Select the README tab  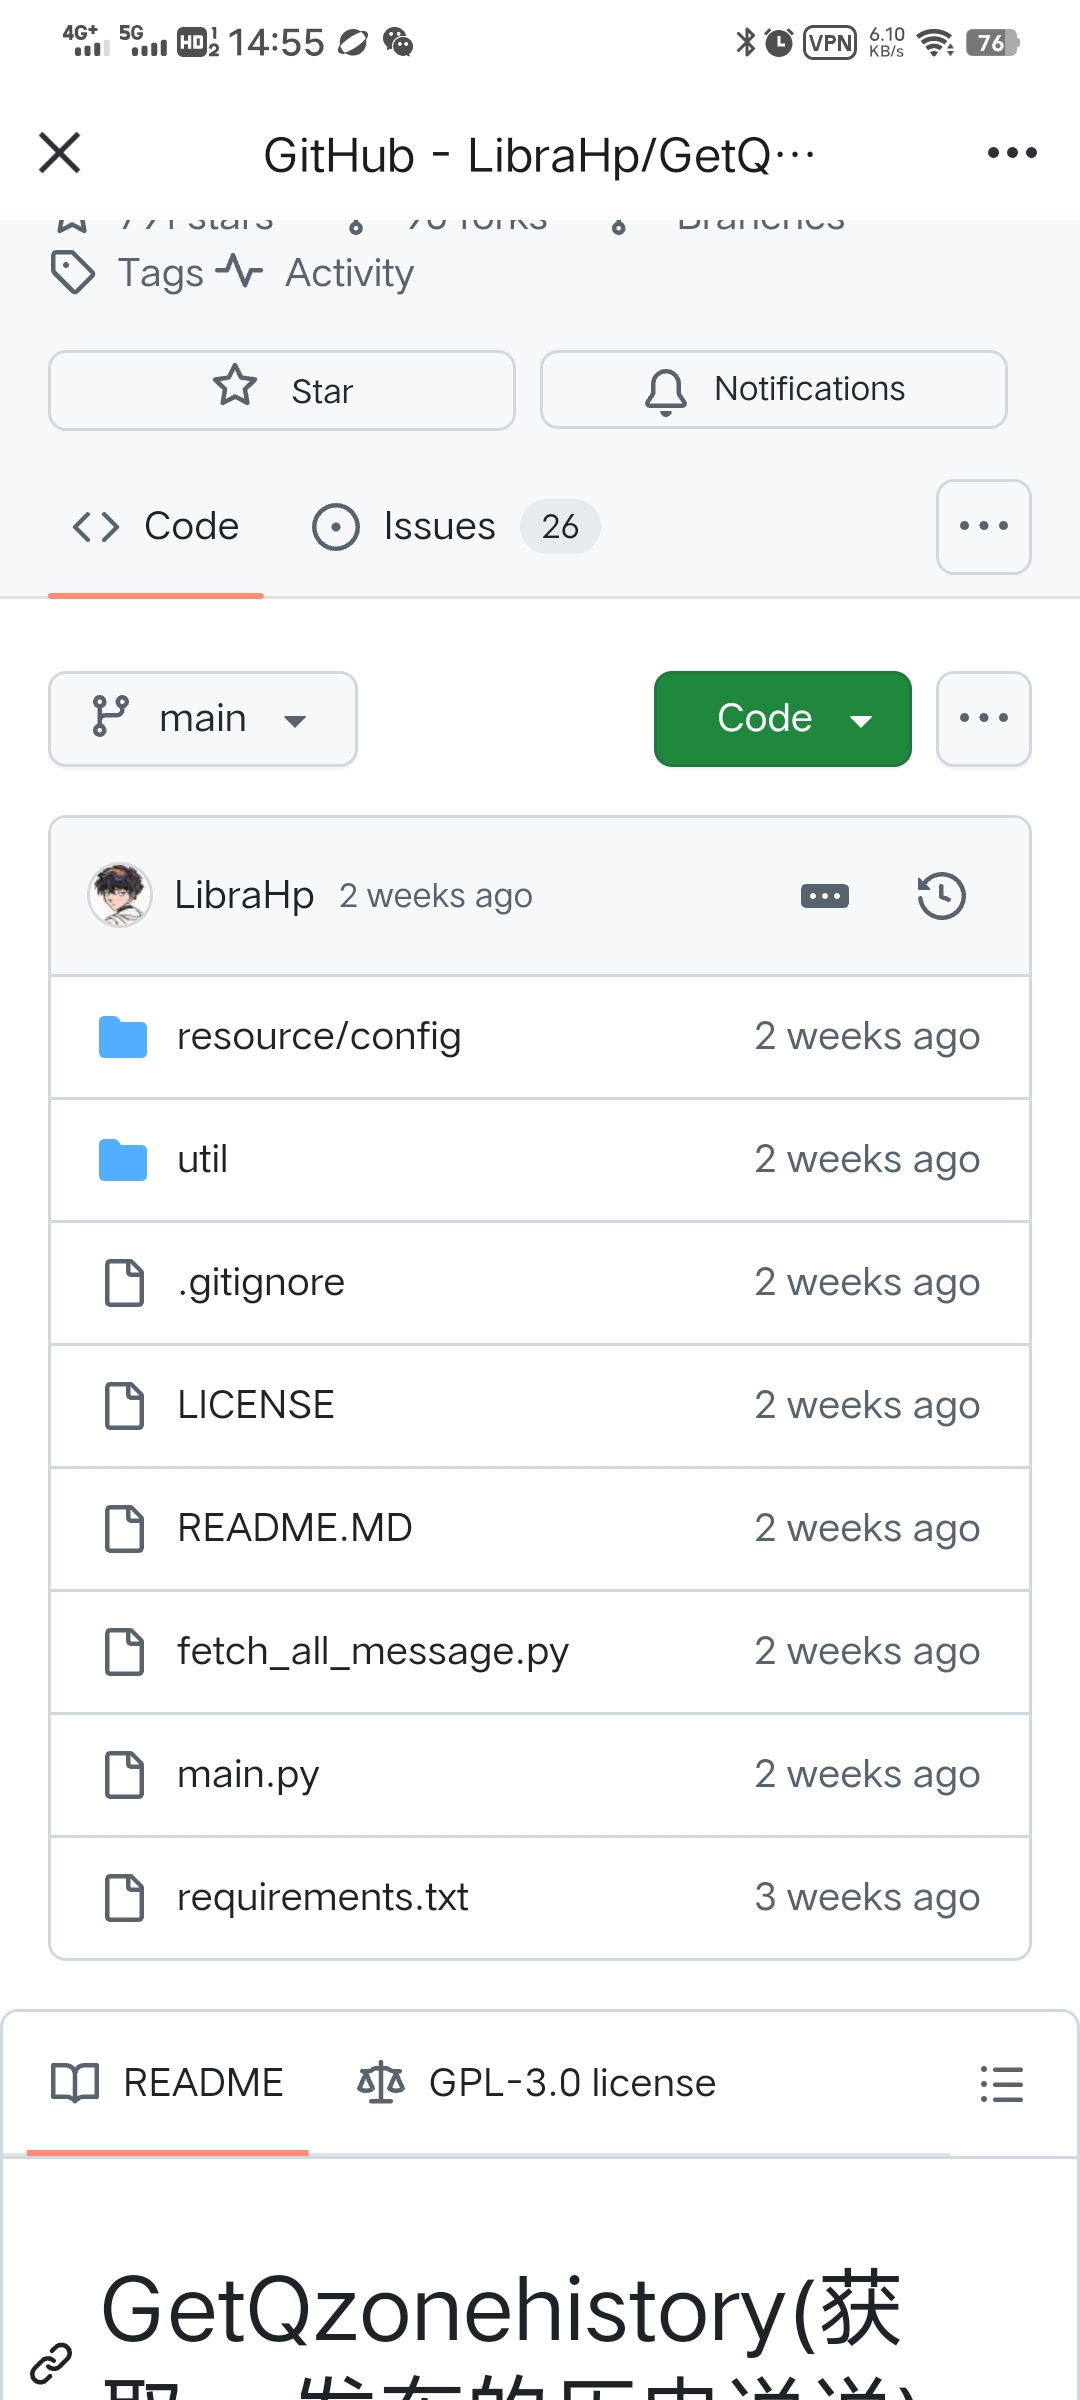168,2084
